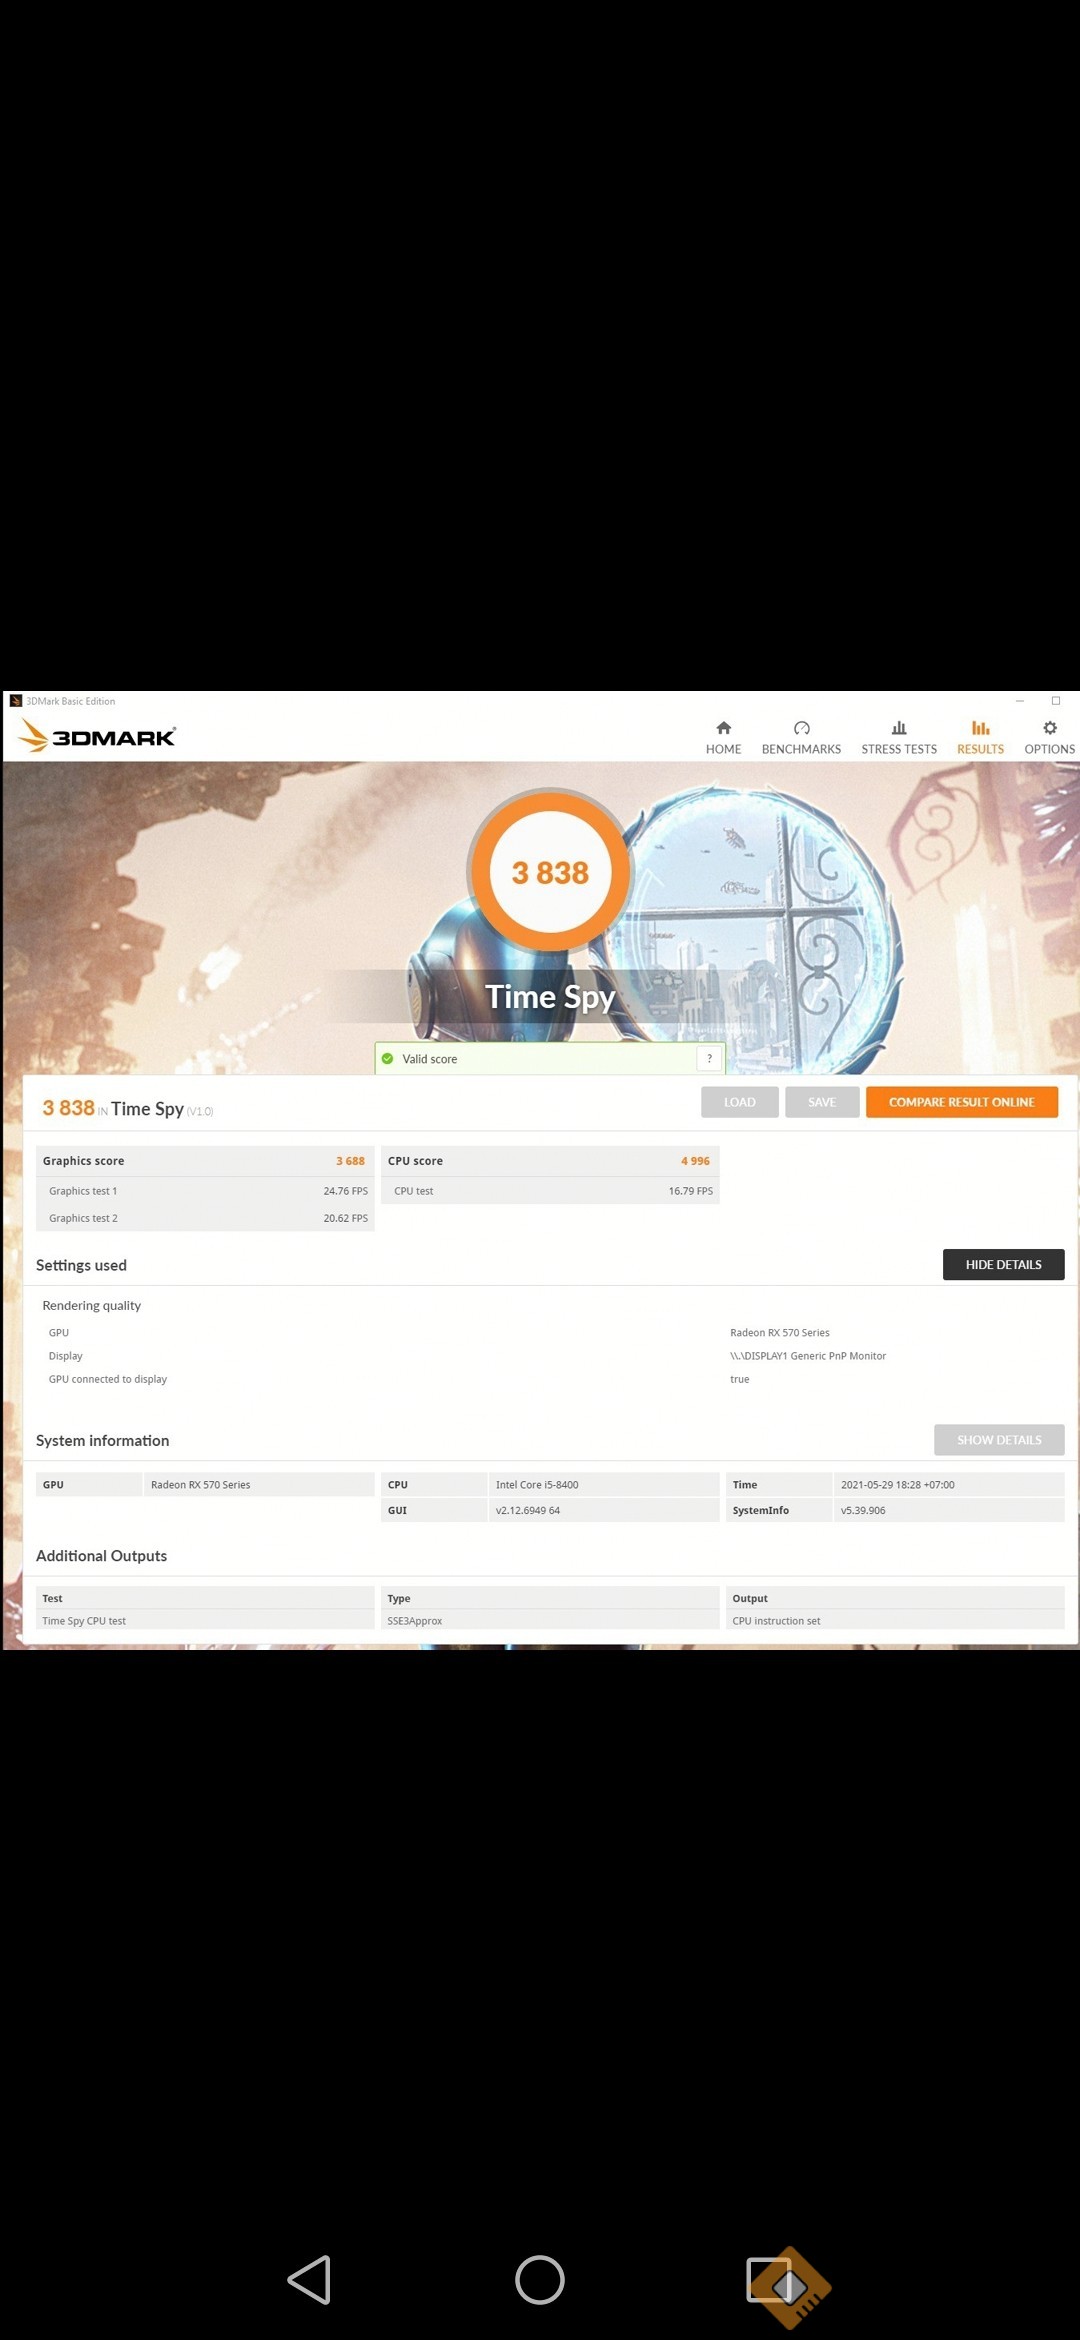The image size is (1080, 2340).
Task: Click the SAVE button
Action: coord(822,1102)
